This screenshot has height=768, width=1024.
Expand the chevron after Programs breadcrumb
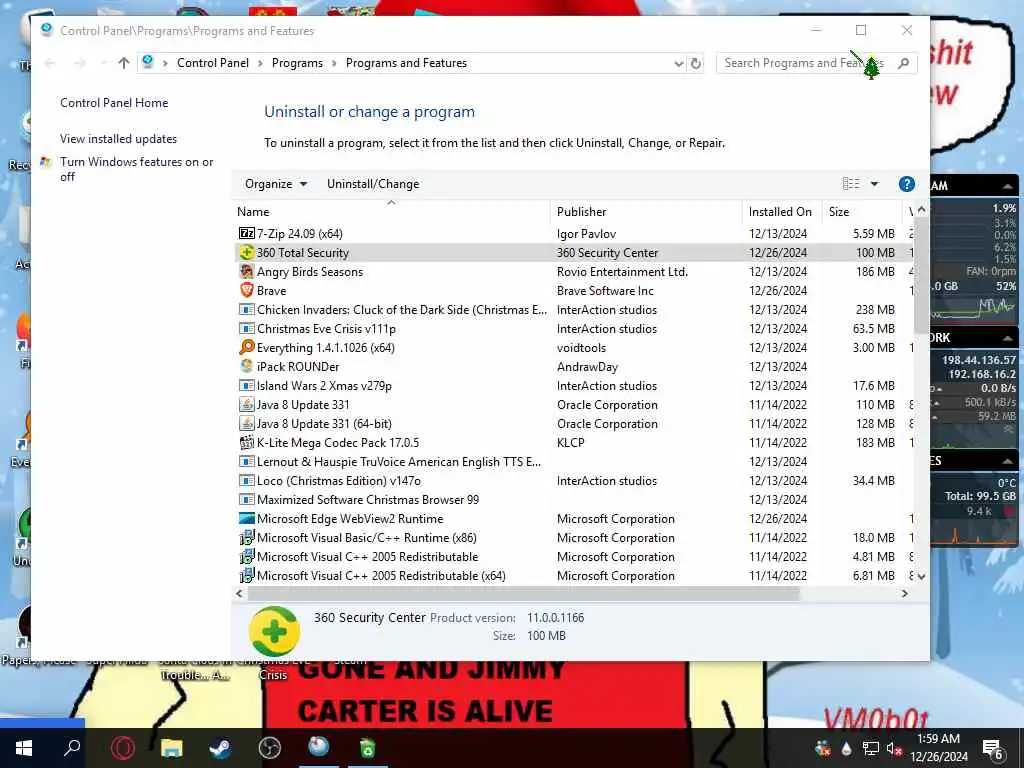click(334, 63)
